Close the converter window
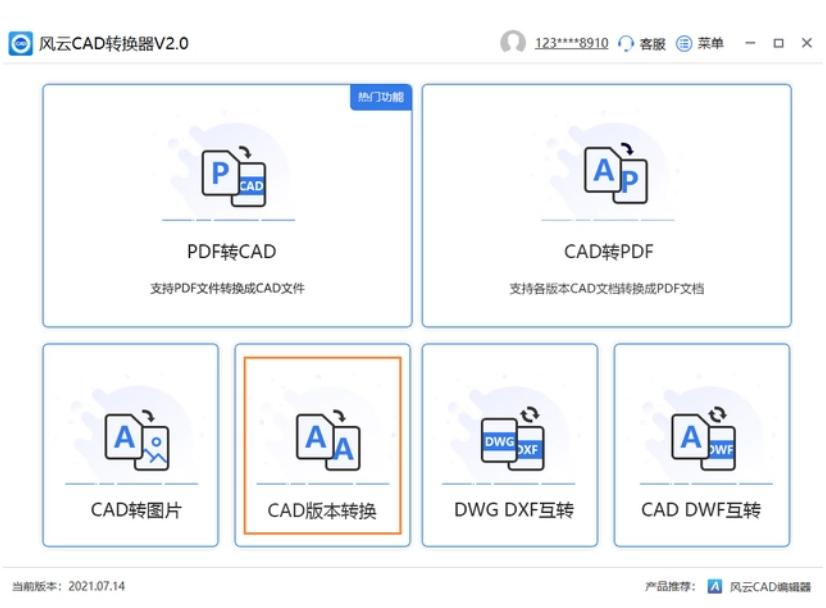826x608 pixels. coord(807,43)
